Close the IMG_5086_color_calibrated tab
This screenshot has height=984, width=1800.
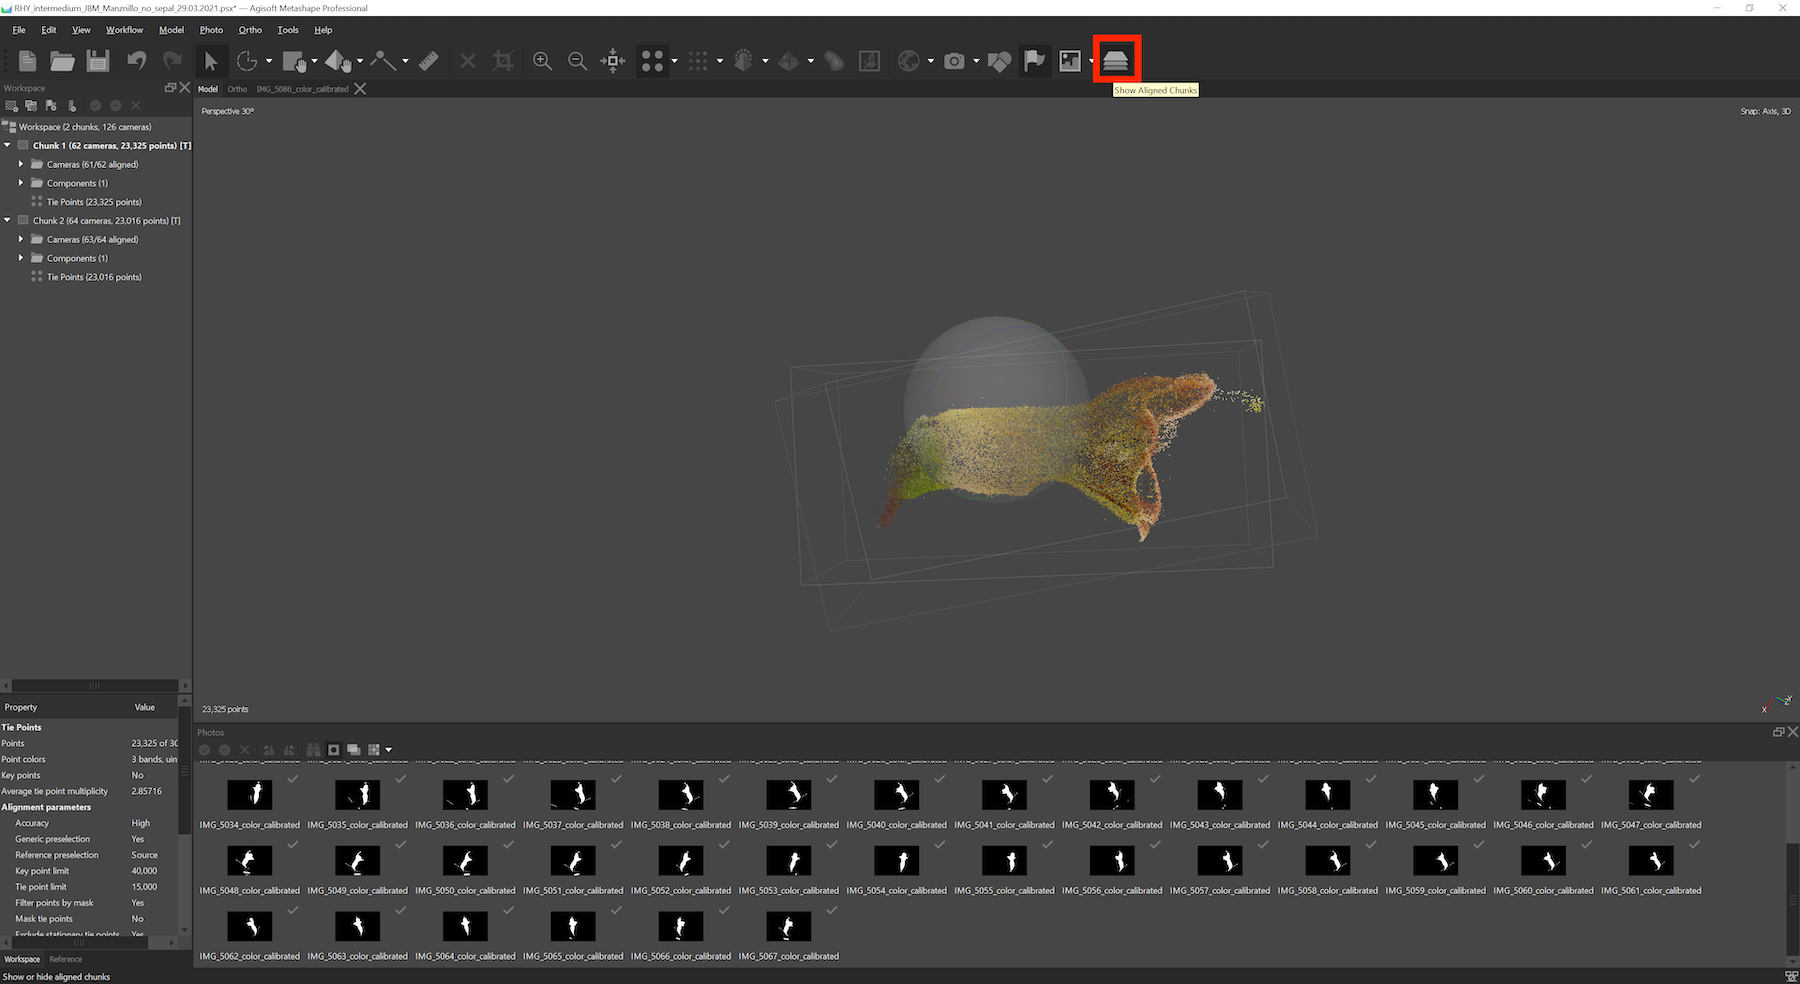pyautogui.click(x=360, y=89)
